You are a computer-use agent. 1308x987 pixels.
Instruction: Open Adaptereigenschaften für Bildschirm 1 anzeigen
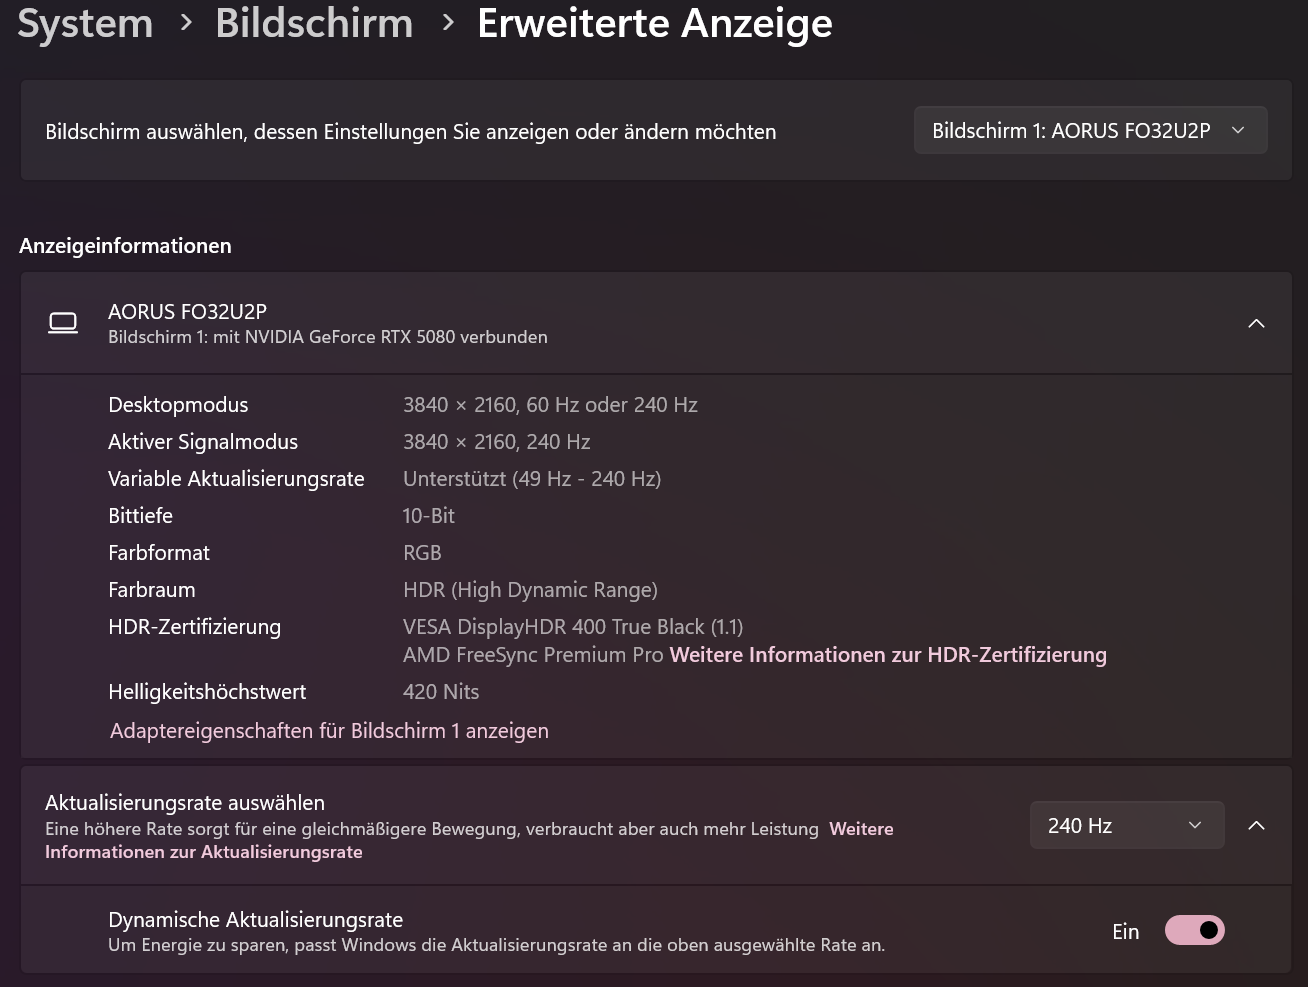pyautogui.click(x=329, y=731)
